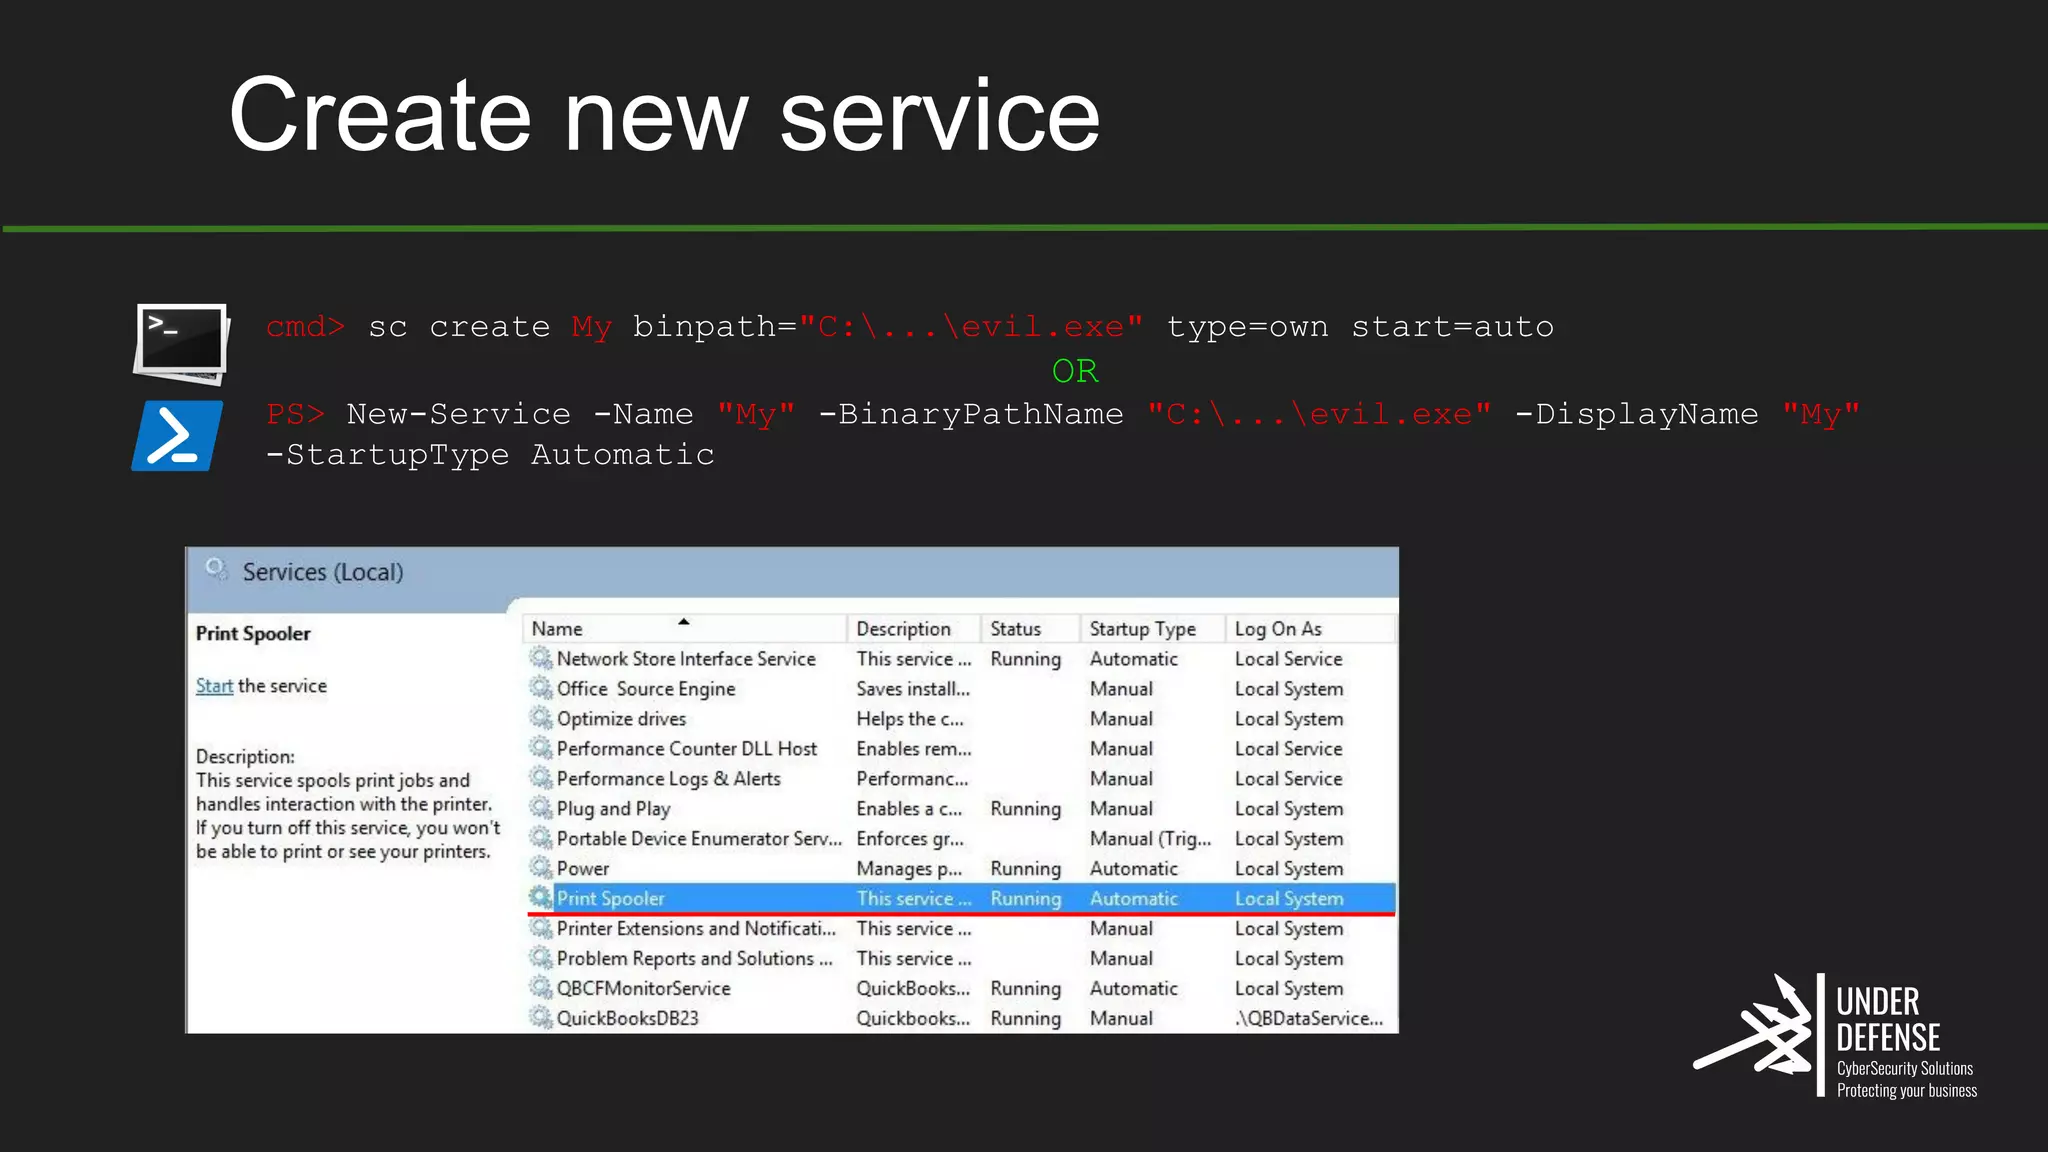2048x1152 pixels.
Task: Click Enforces gr... description cell
Action: (x=910, y=839)
